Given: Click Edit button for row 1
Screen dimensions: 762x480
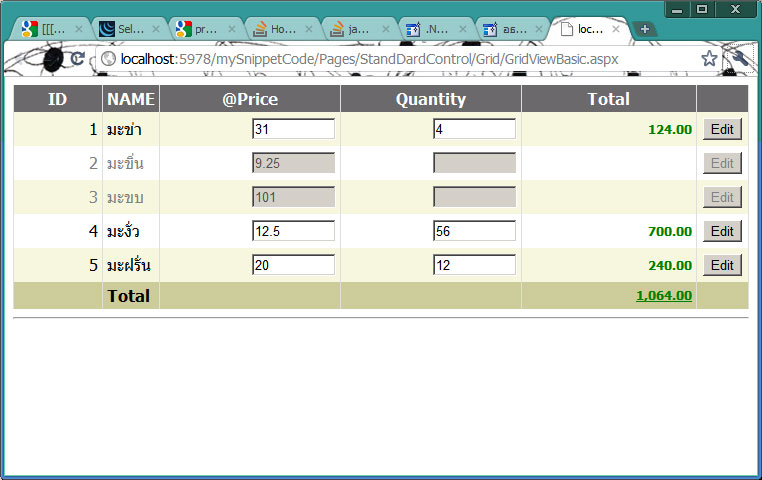Looking at the screenshot, I should [x=722, y=129].
